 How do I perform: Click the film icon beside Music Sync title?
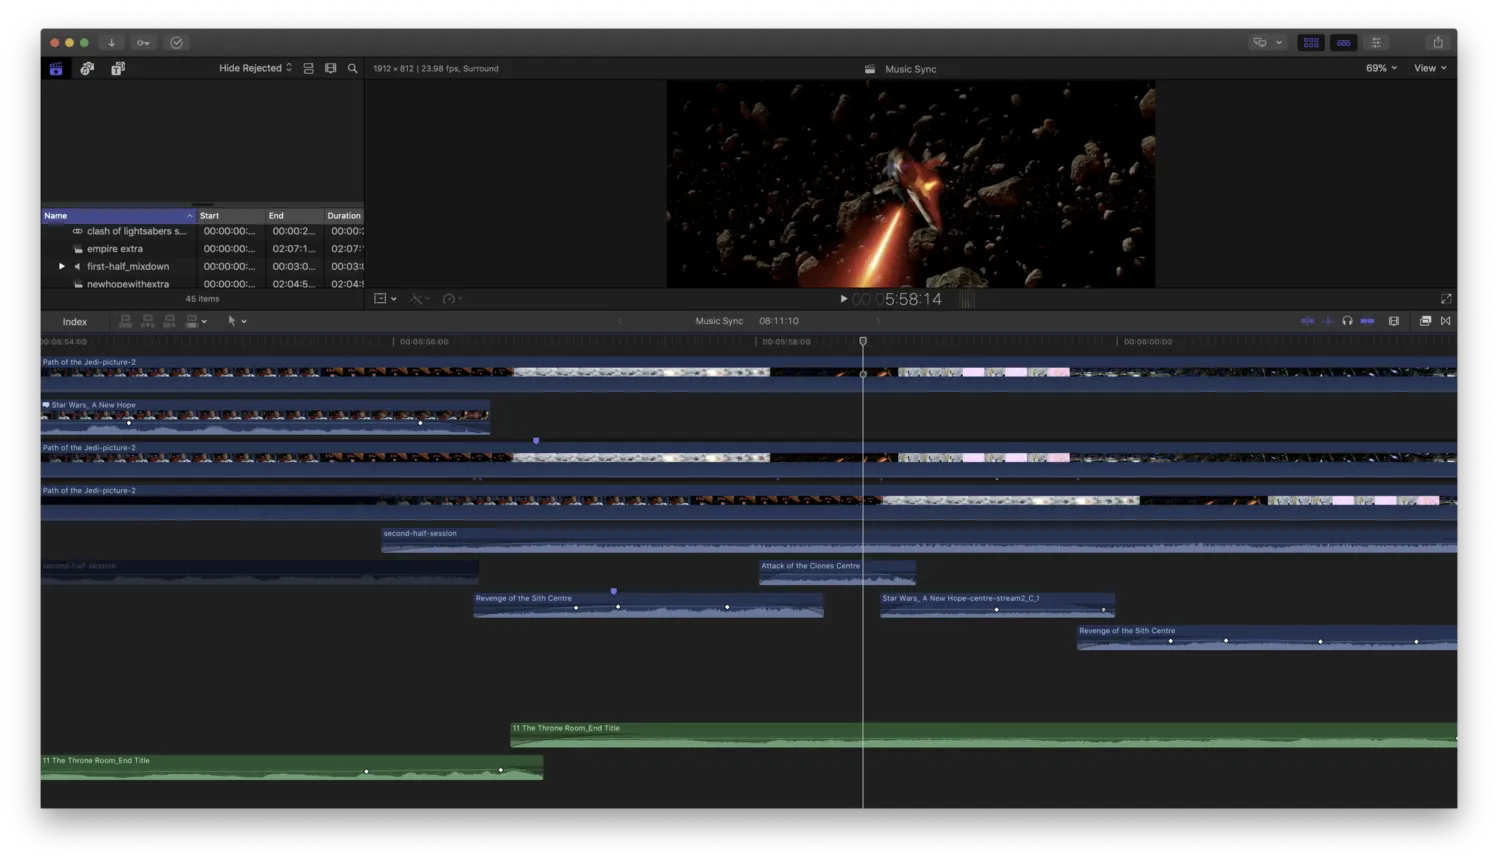(870, 69)
